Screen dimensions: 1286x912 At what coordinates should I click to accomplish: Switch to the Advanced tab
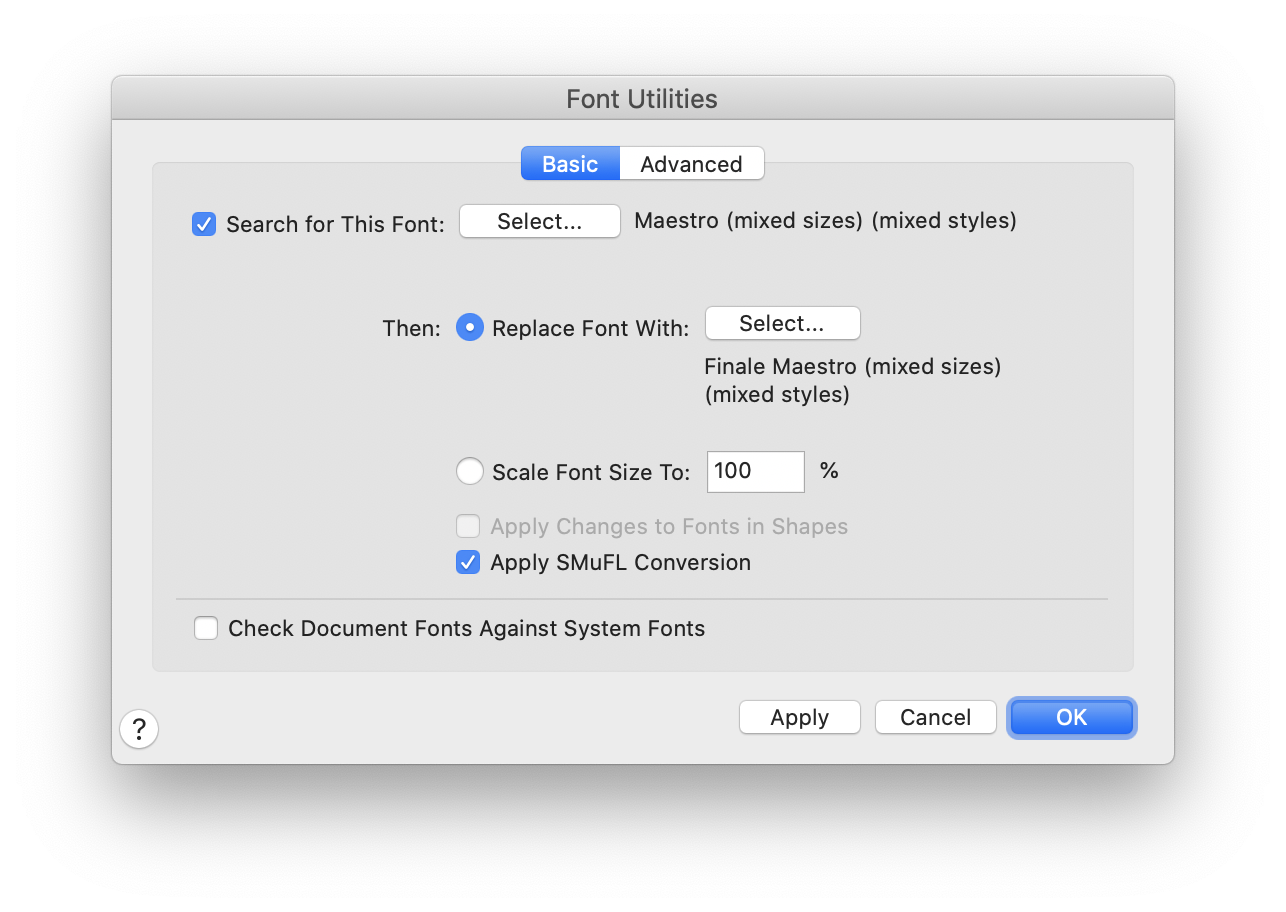(x=691, y=163)
